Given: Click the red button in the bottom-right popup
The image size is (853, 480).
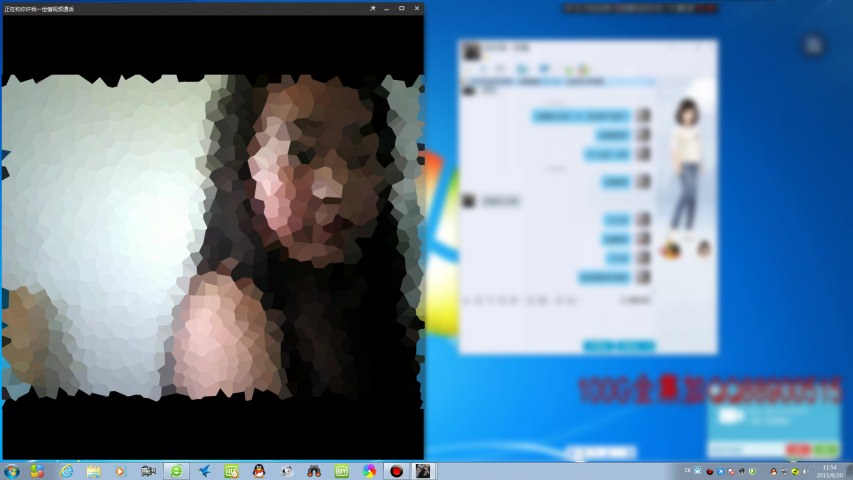Looking at the screenshot, I should [x=797, y=450].
